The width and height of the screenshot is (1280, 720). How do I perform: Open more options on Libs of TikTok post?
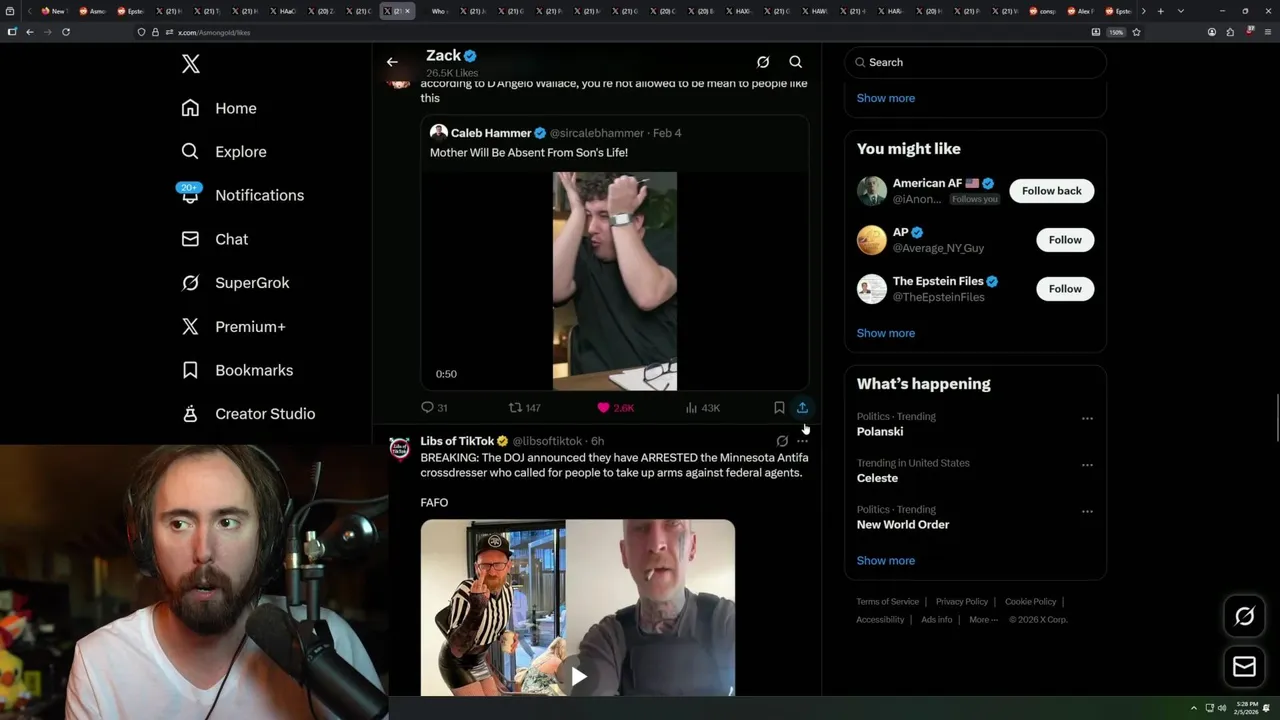click(x=802, y=441)
